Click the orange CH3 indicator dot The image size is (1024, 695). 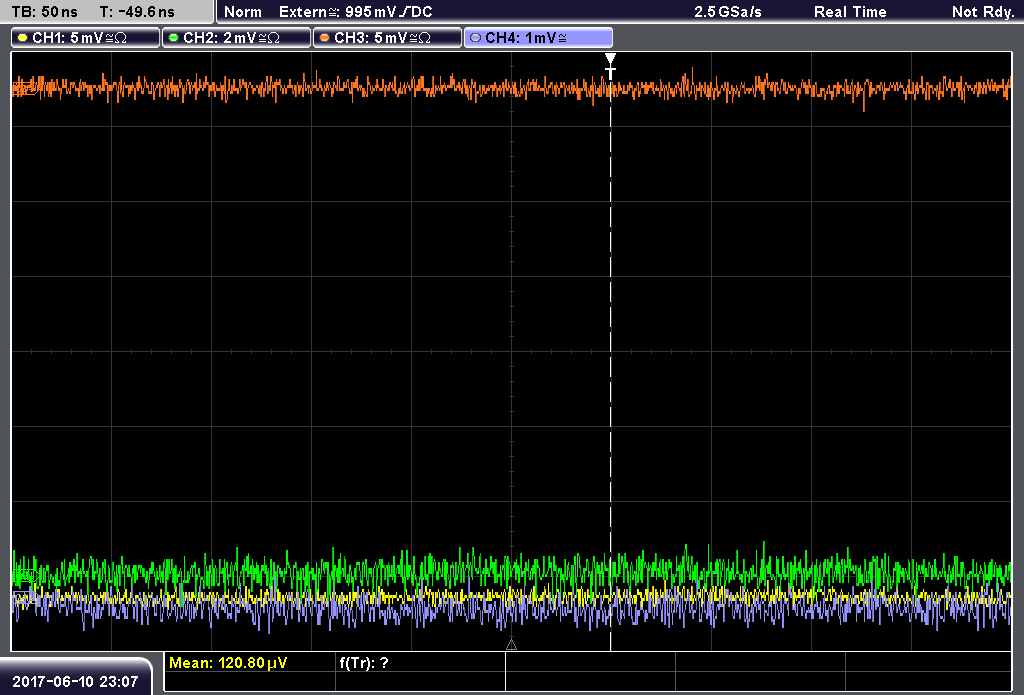(x=325, y=38)
